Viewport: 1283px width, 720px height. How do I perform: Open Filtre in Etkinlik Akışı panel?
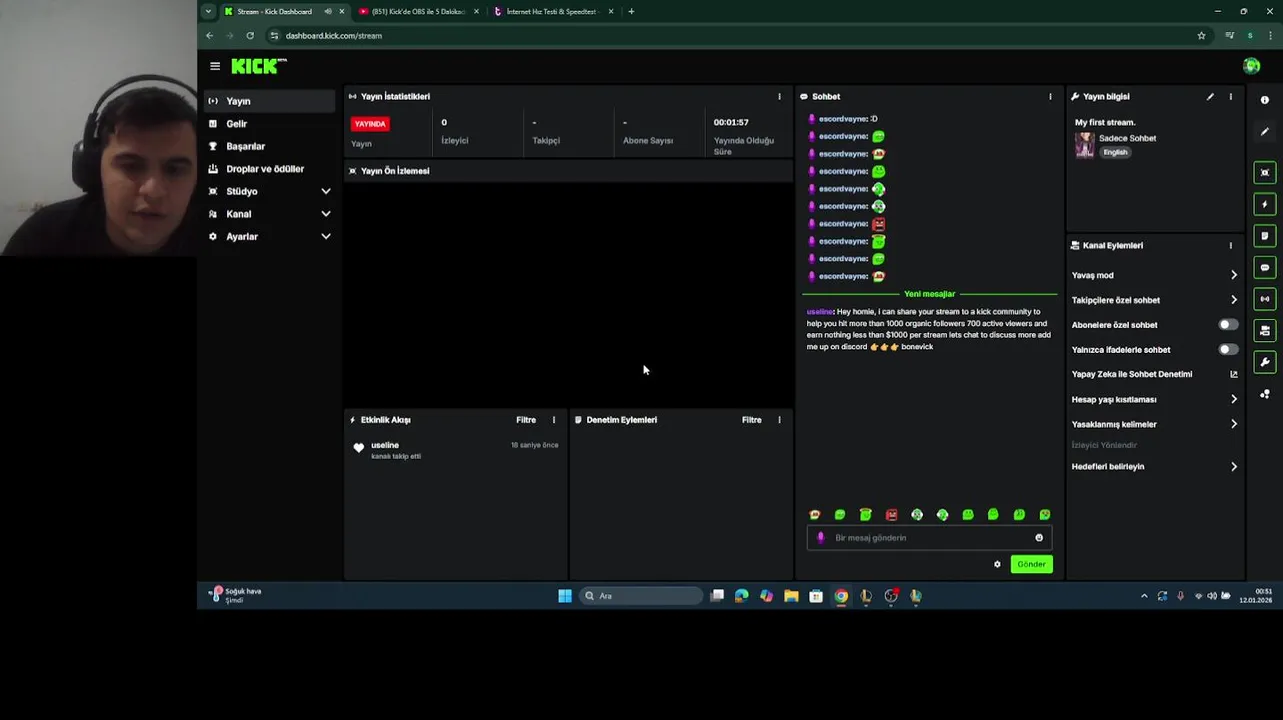[526, 420]
